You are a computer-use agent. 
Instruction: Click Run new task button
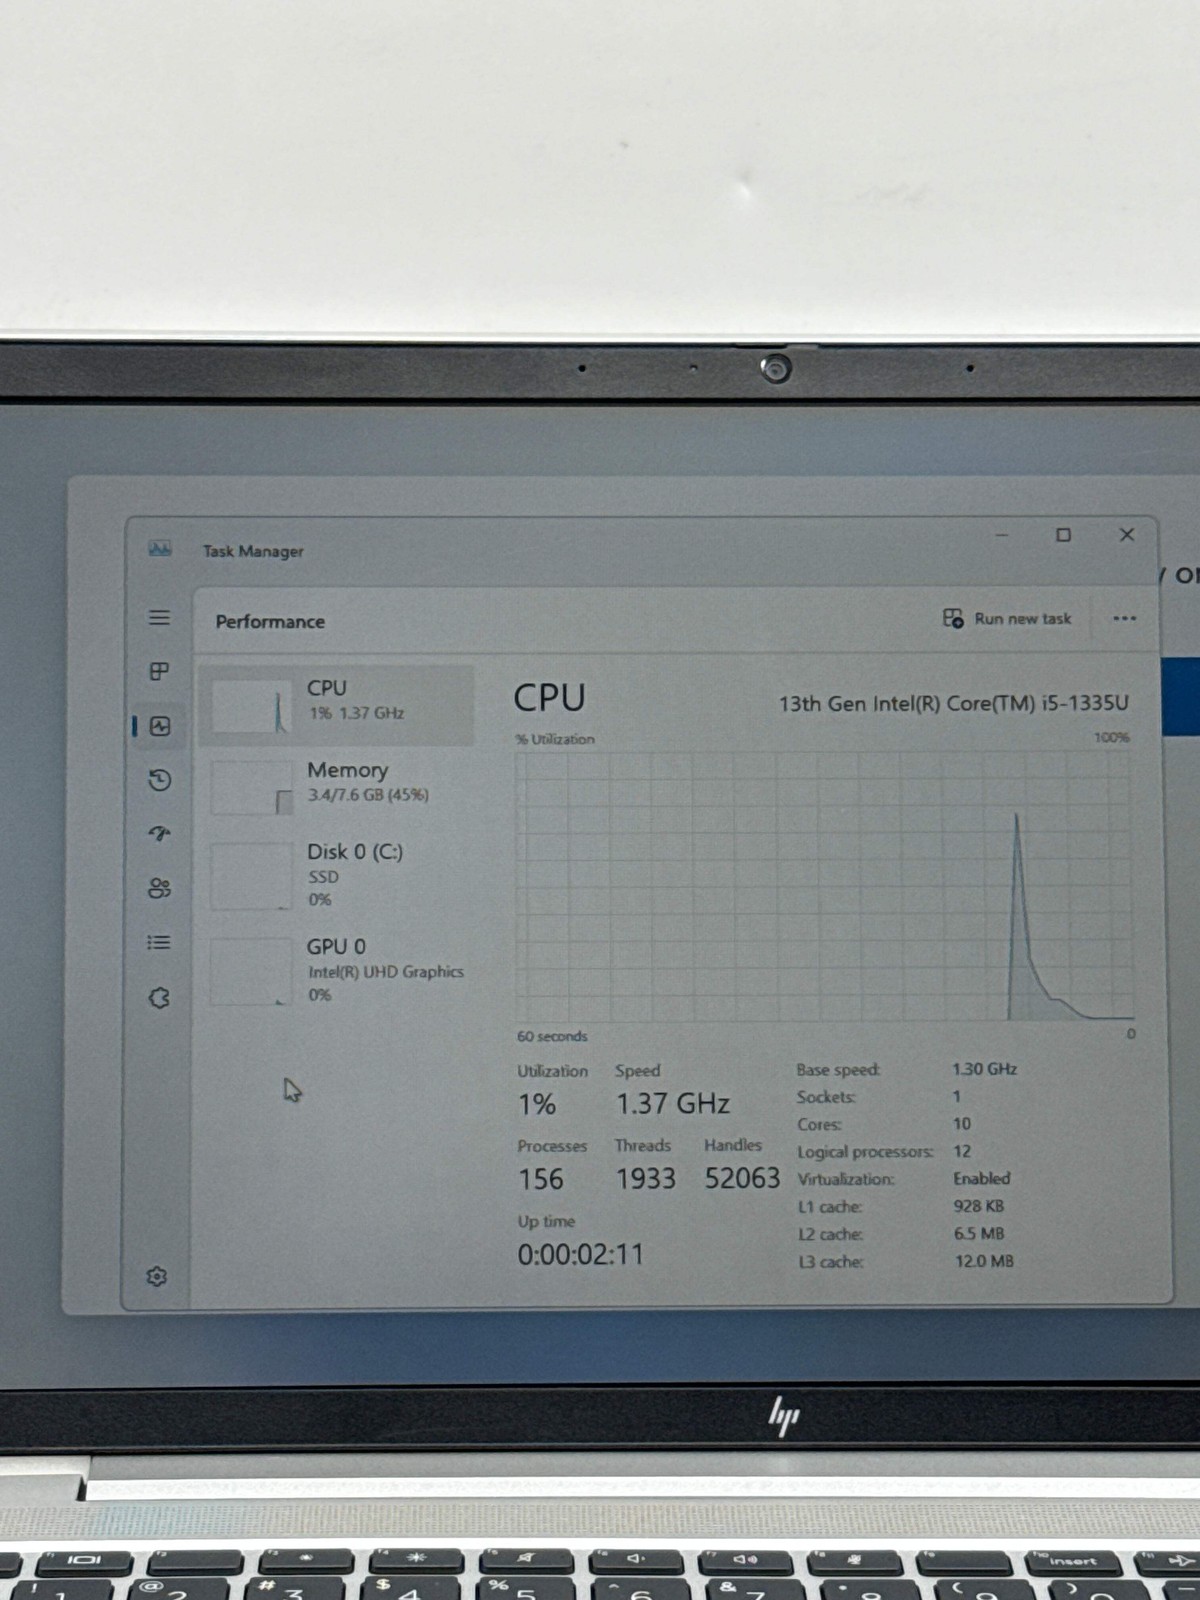pyautogui.click(x=1007, y=618)
